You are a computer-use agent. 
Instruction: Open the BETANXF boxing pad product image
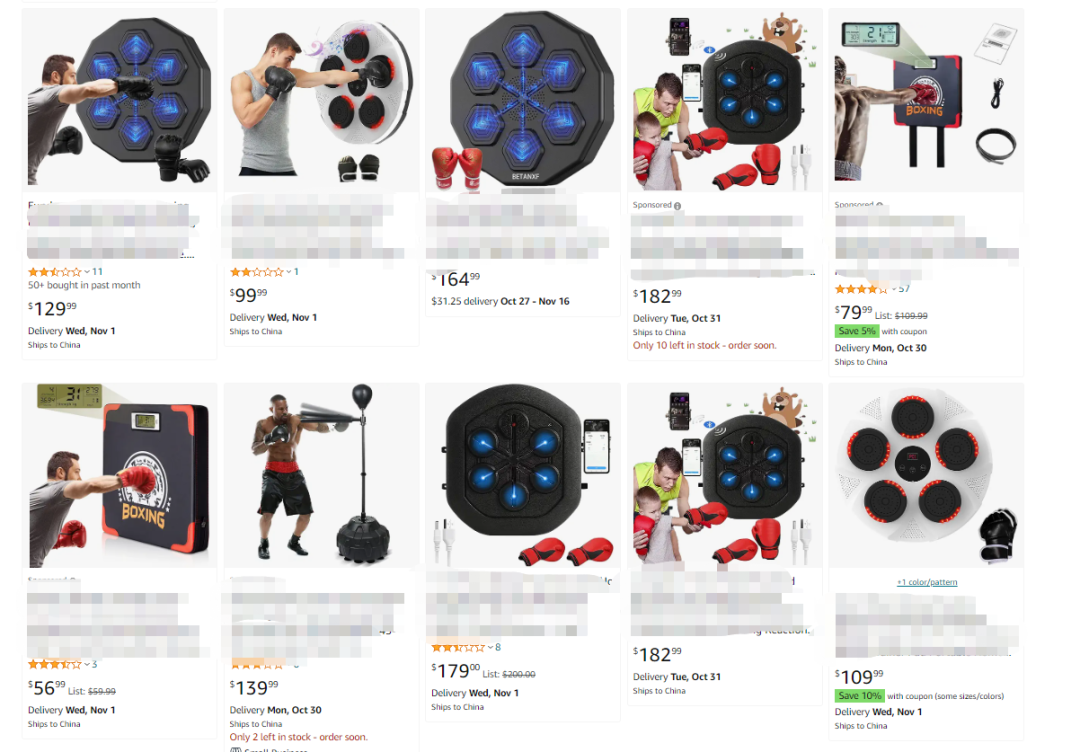coord(523,101)
